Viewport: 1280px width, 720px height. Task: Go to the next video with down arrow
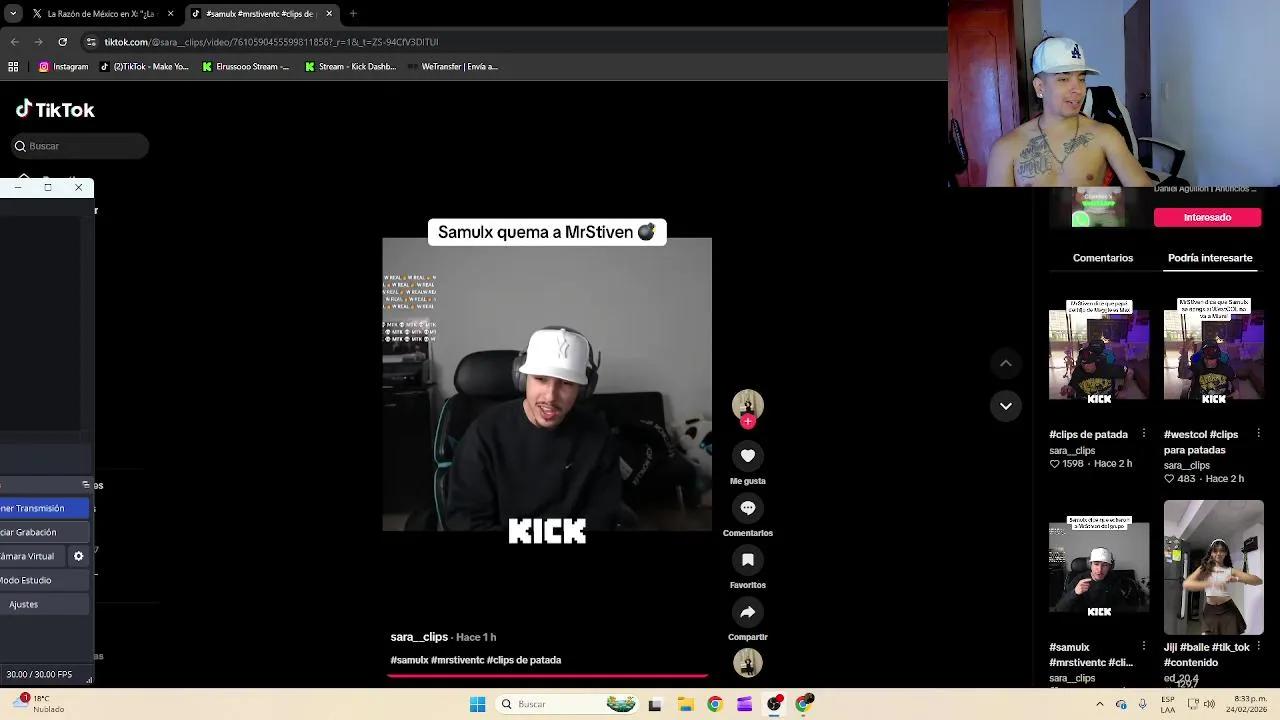tap(1005, 406)
